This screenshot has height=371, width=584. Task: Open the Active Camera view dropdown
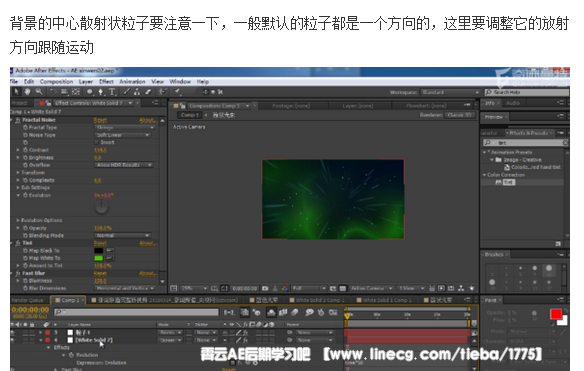(x=371, y=288)
